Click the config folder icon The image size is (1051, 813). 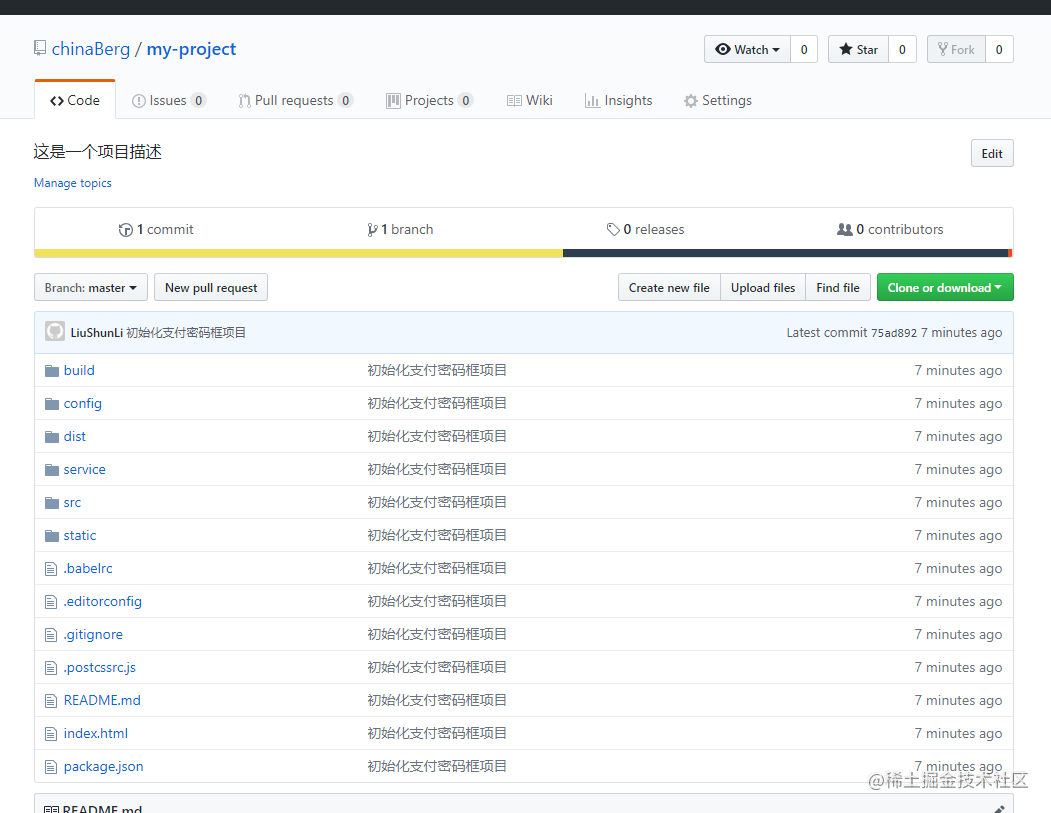pyautogui.click(x=52, y=403)
